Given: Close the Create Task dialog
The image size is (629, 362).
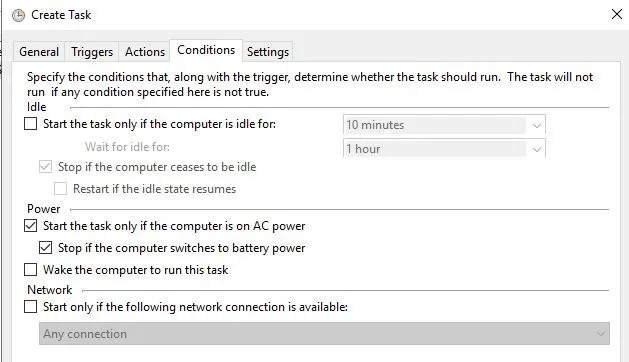Looking at the screenshot, I should click(x=617, y=14).
